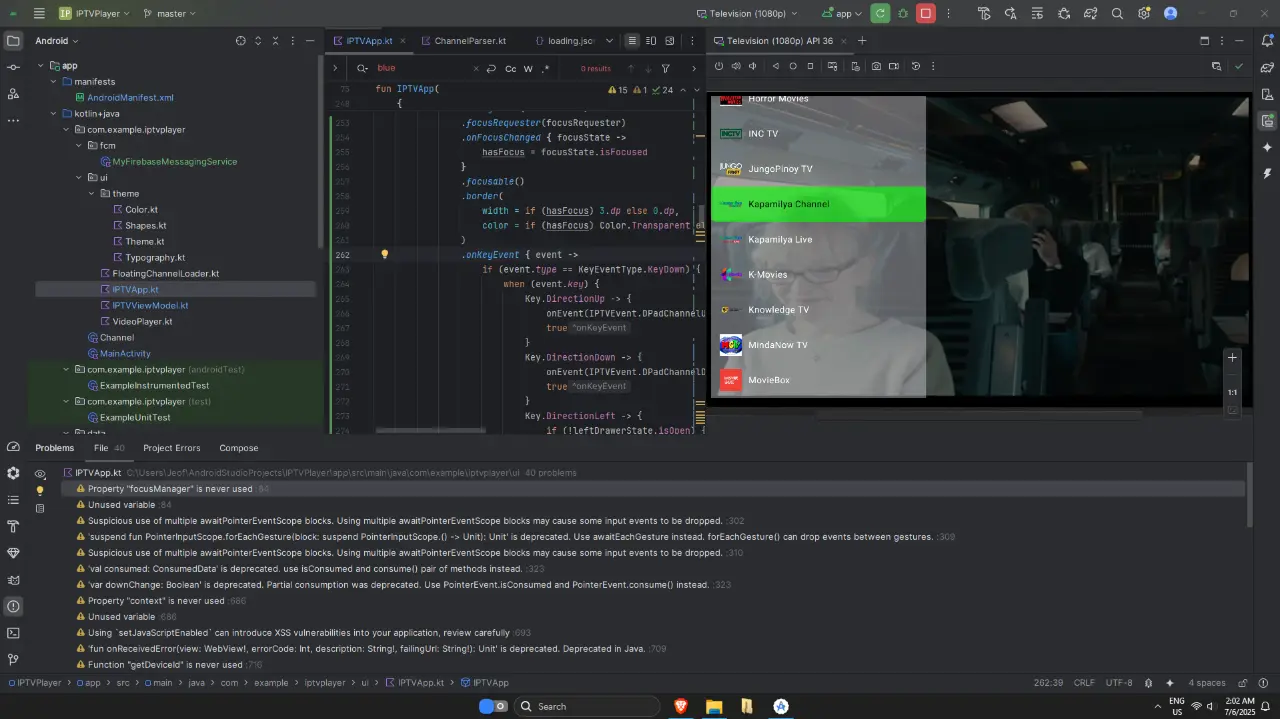Open Television (1080p) device selector

[747, 14]
